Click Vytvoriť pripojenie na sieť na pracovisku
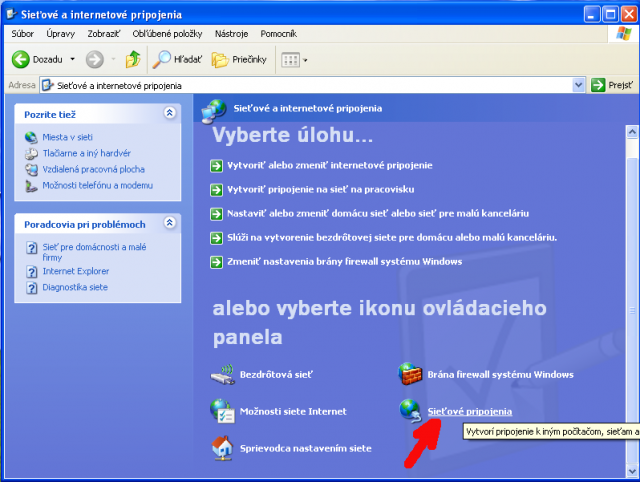640x482 pixels. point(320,189)
